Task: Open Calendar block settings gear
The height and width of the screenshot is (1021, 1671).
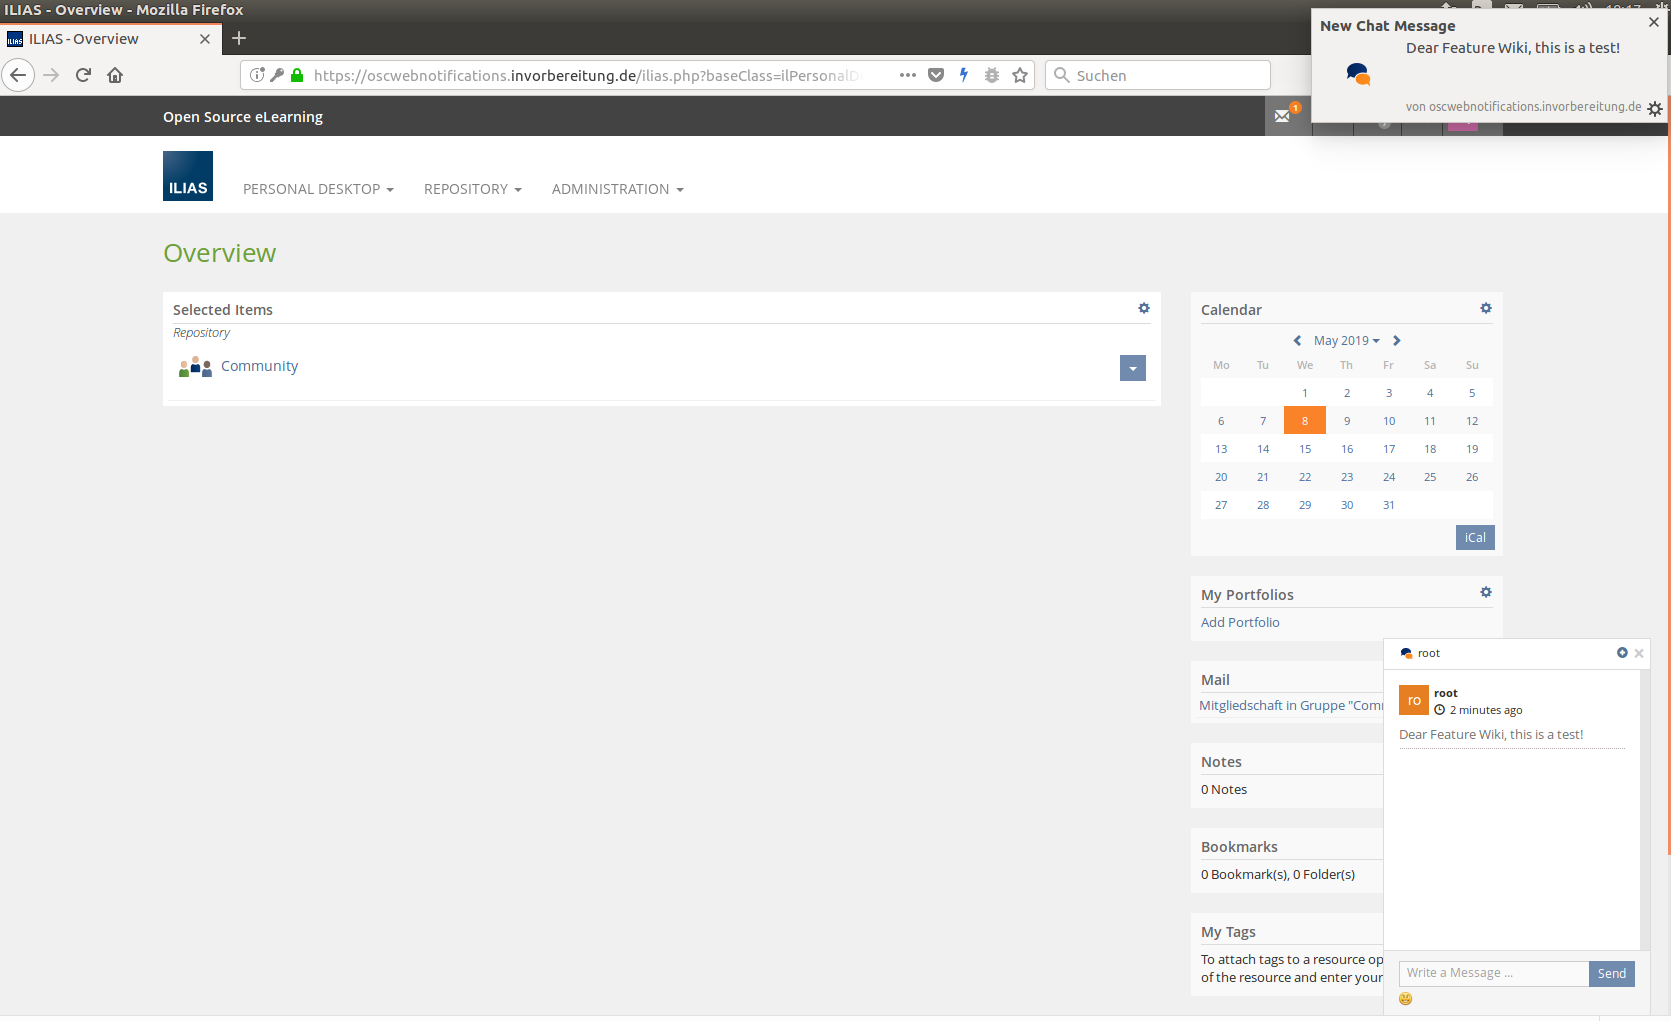Action: coord(1486,308)
